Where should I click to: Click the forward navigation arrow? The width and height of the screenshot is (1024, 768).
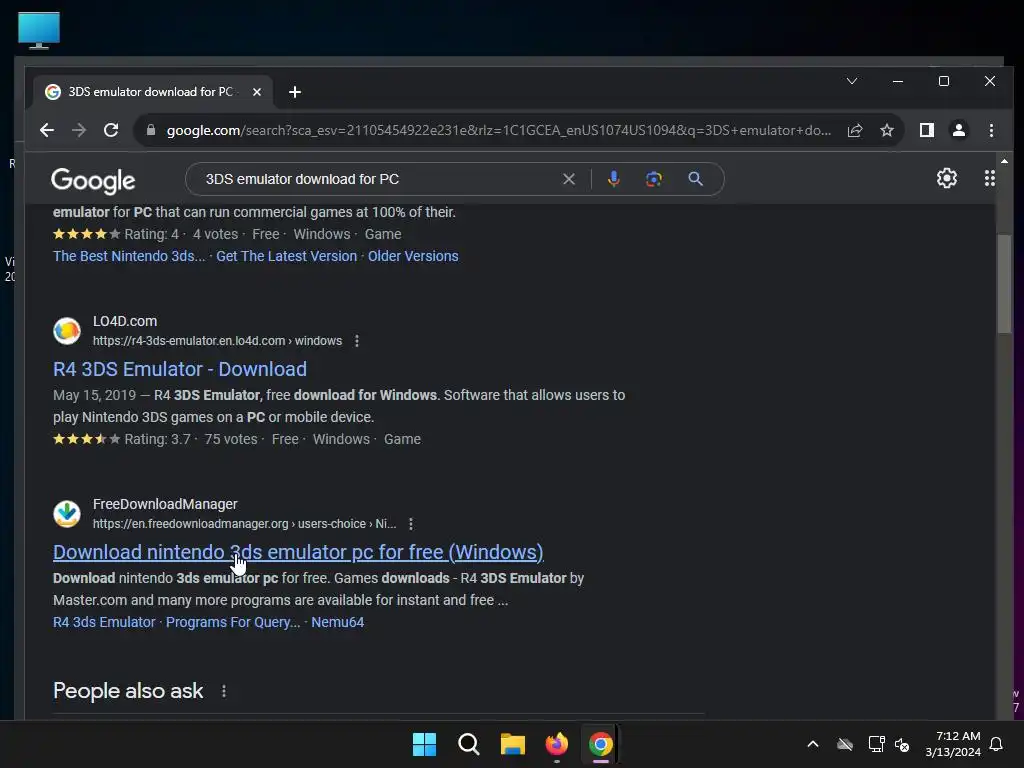pyautogui.click(x=79, y=130)
